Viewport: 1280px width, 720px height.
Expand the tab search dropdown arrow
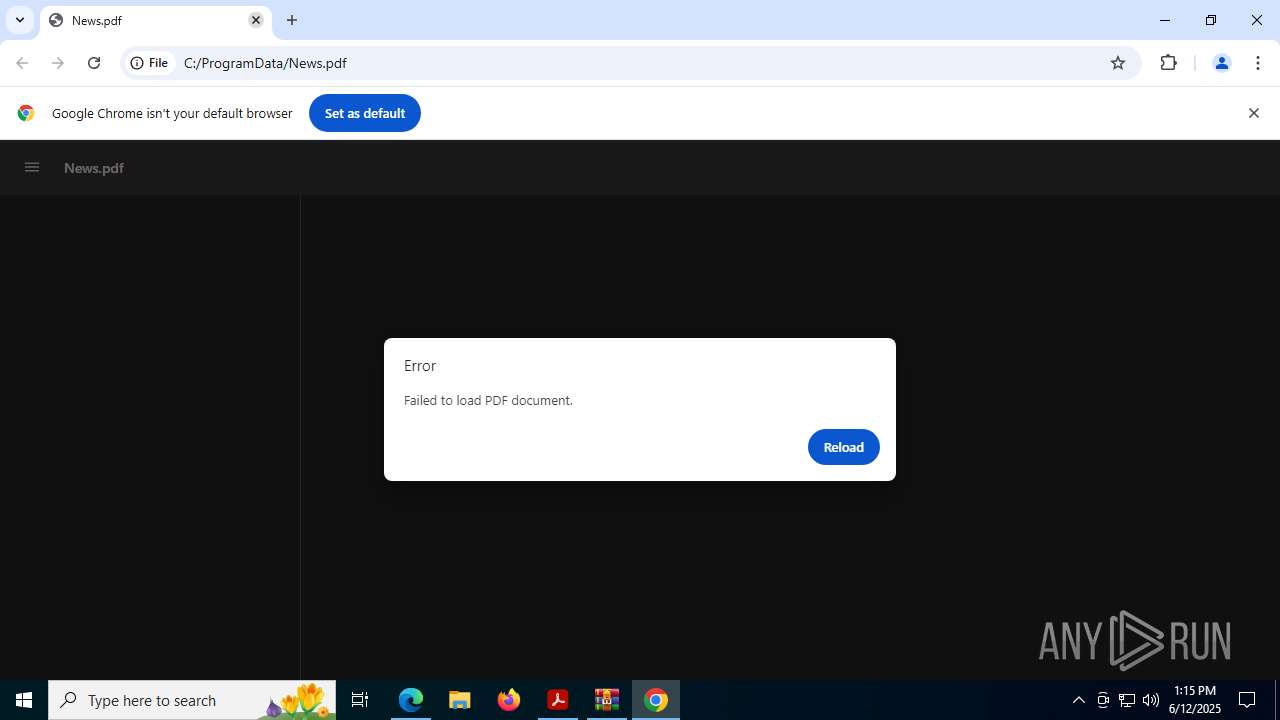point(20,20)
